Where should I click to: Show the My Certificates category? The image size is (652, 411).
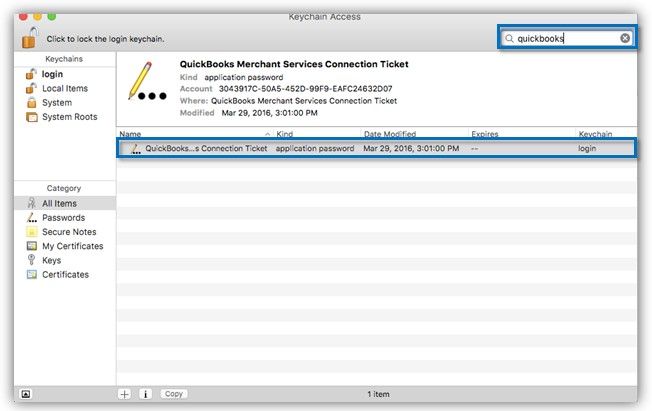click(x=72, y=246)
